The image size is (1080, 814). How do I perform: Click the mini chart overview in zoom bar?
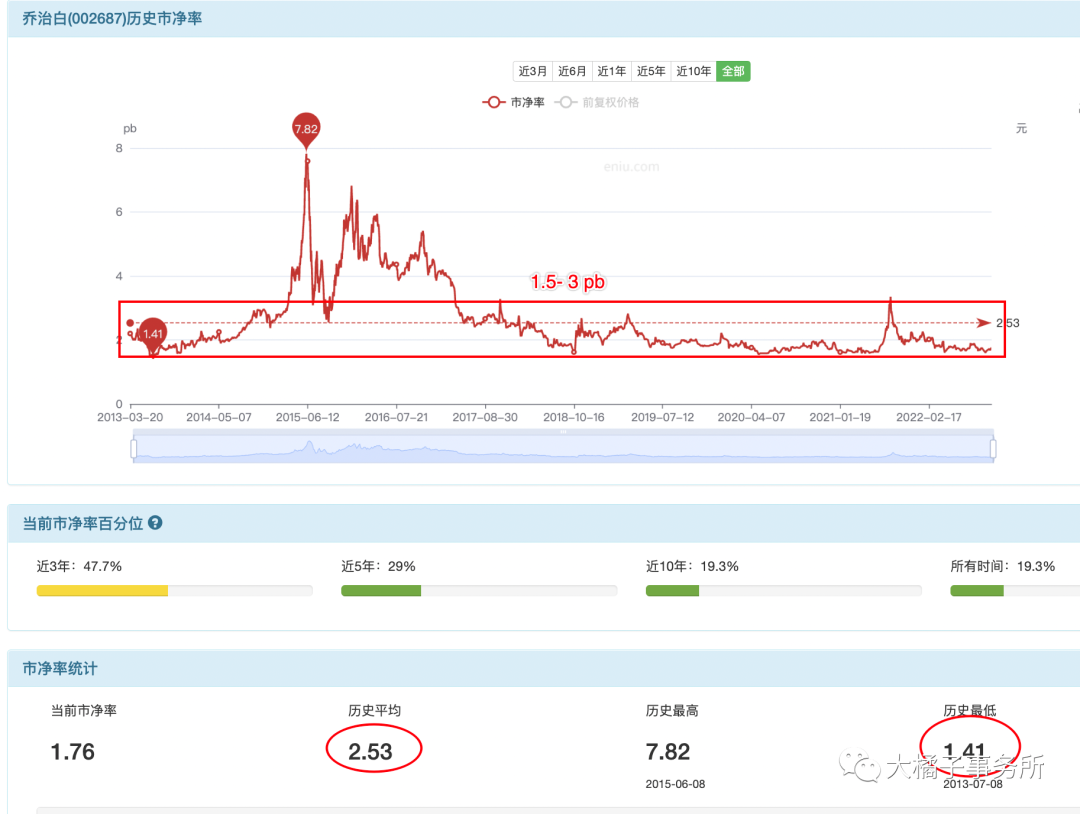(x=562, y=451)
